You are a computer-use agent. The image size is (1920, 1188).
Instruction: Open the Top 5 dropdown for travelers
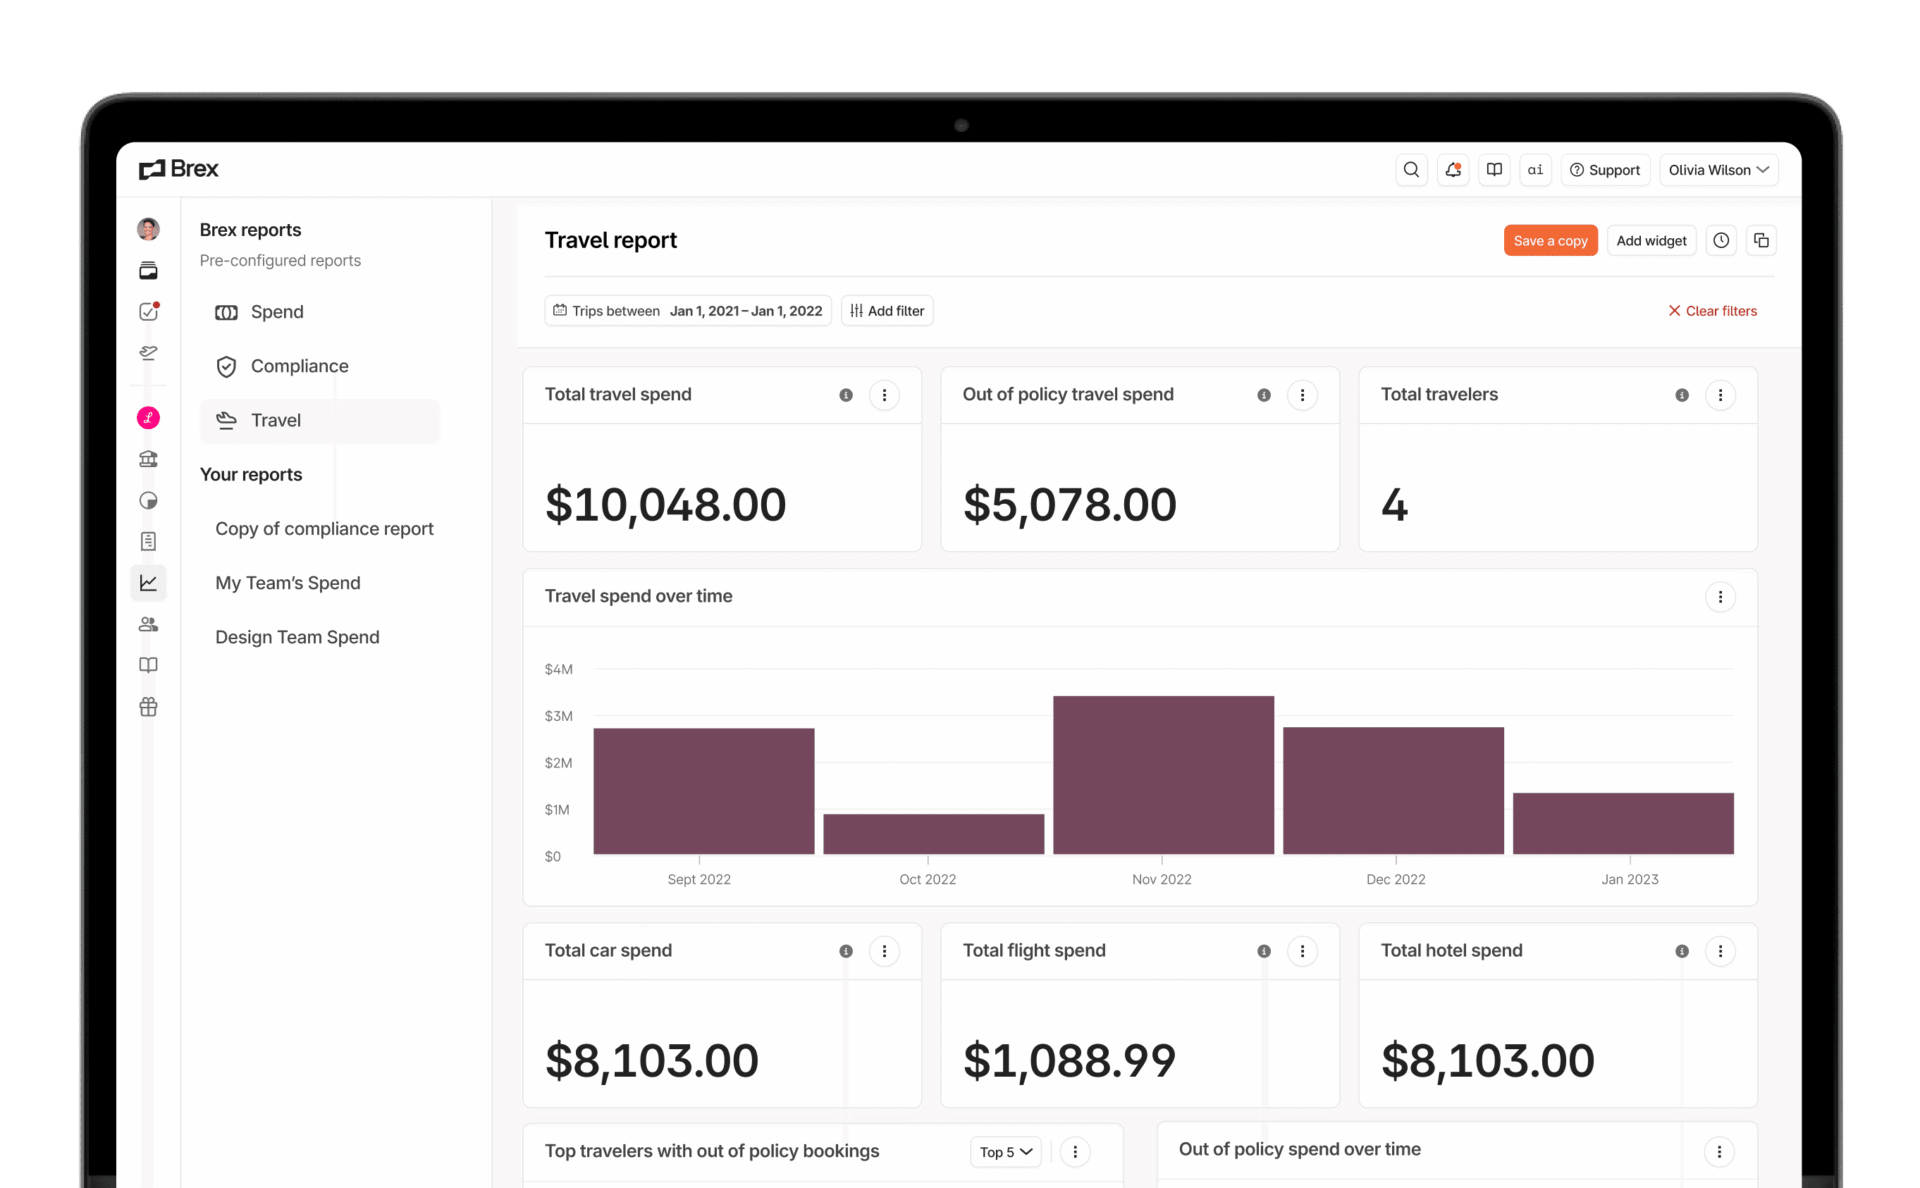click(x=1004, y=1152)
